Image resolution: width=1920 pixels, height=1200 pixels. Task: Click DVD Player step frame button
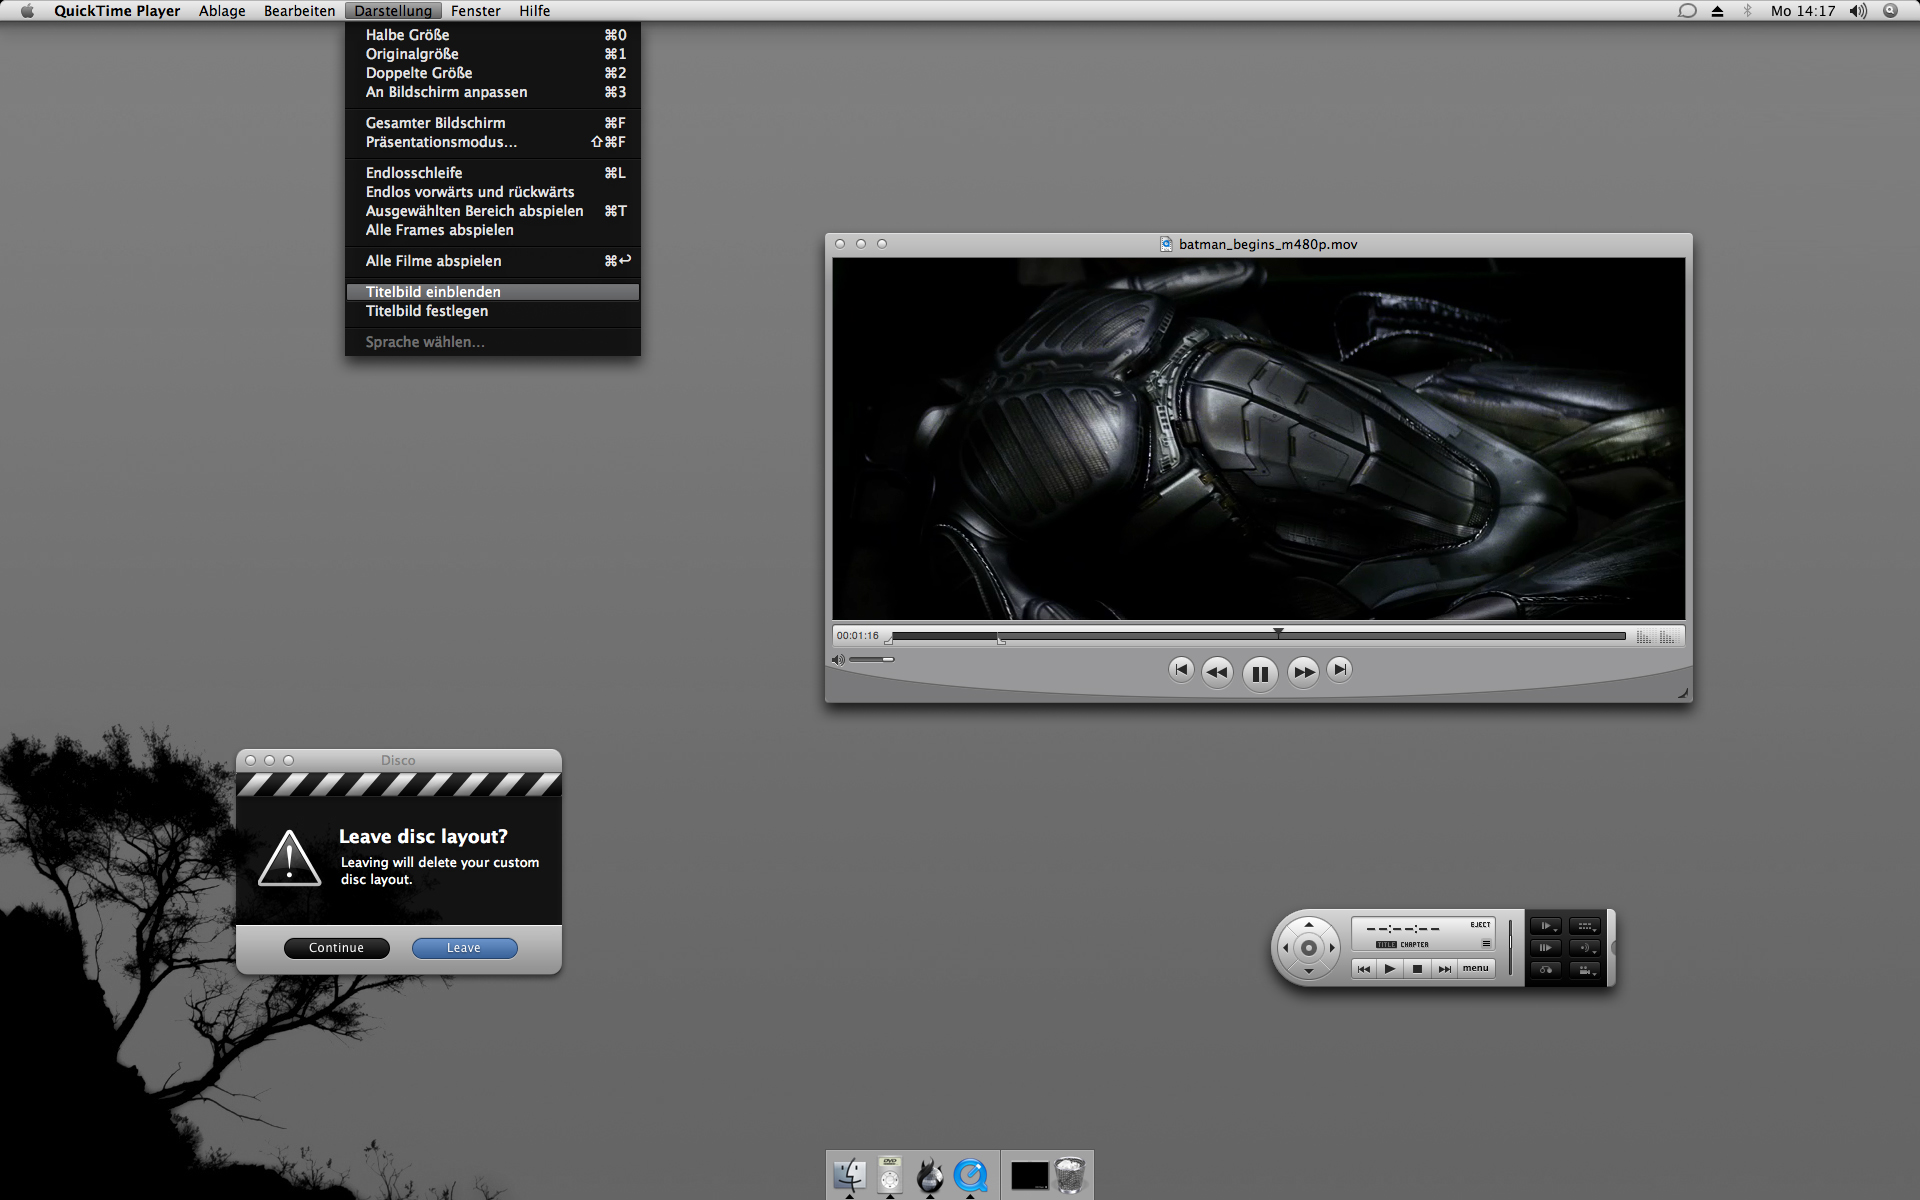click(1546, 948)
